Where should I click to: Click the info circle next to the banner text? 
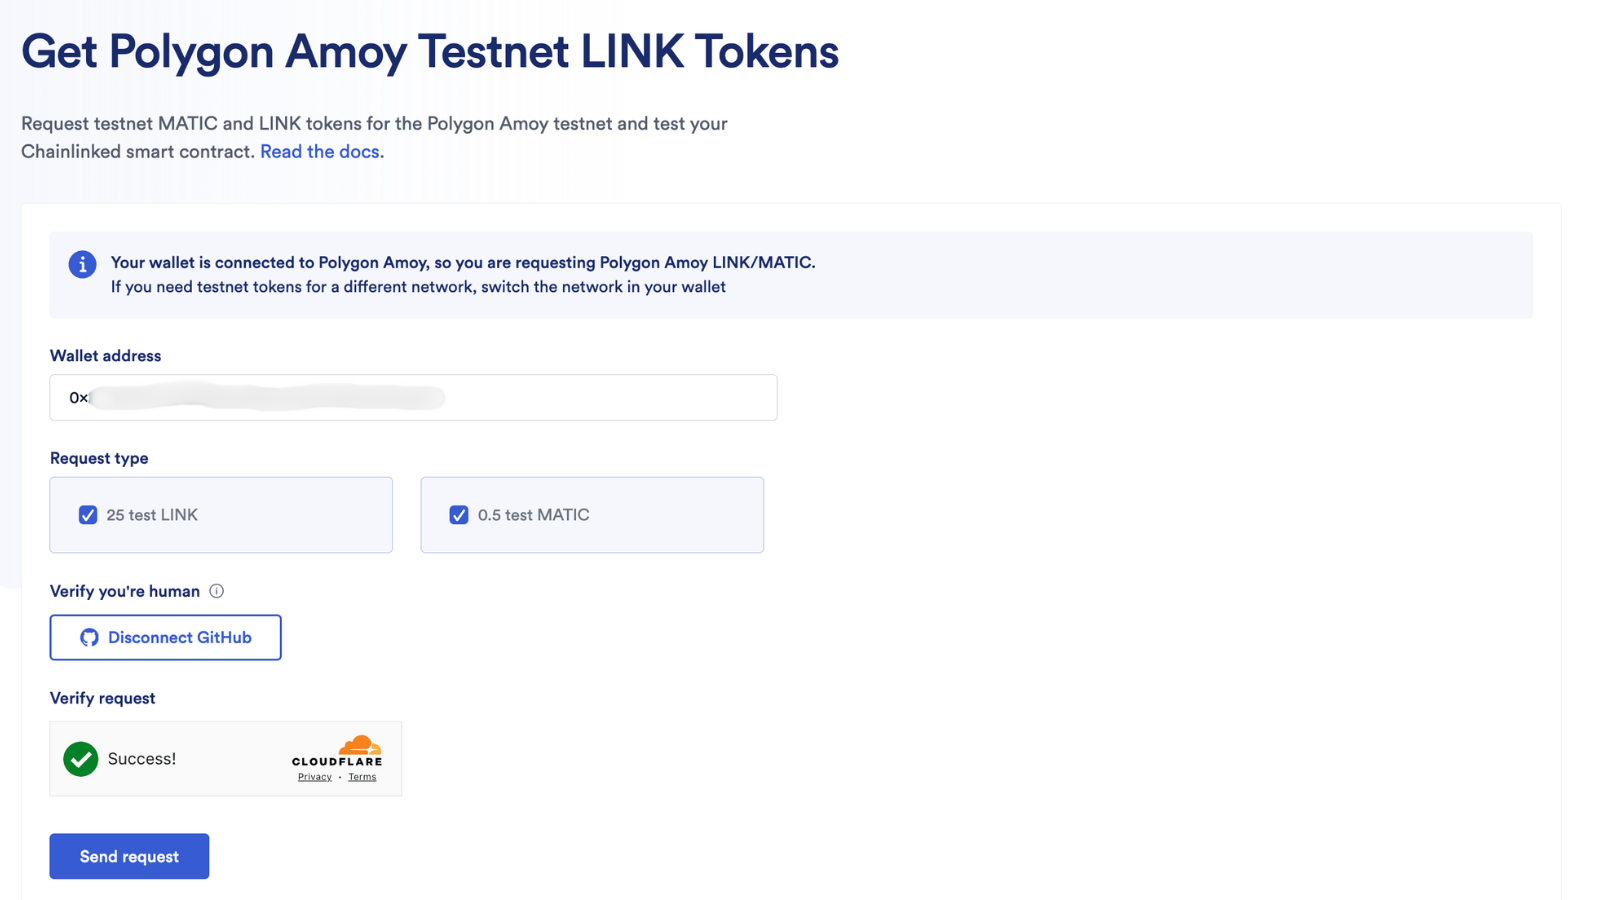pos(82,264)
